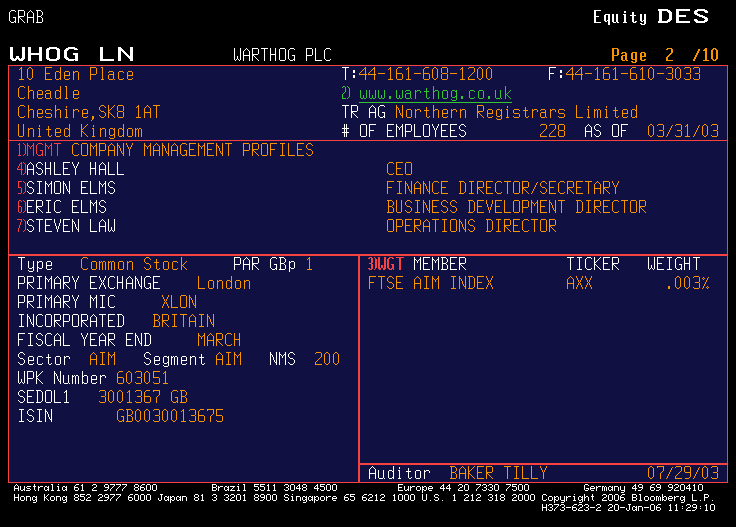The height and width of the screenshot is (527, 736).
Task: Click the Copyright 2006 Bloomberg L.P. text
Action: click(628, 497)
